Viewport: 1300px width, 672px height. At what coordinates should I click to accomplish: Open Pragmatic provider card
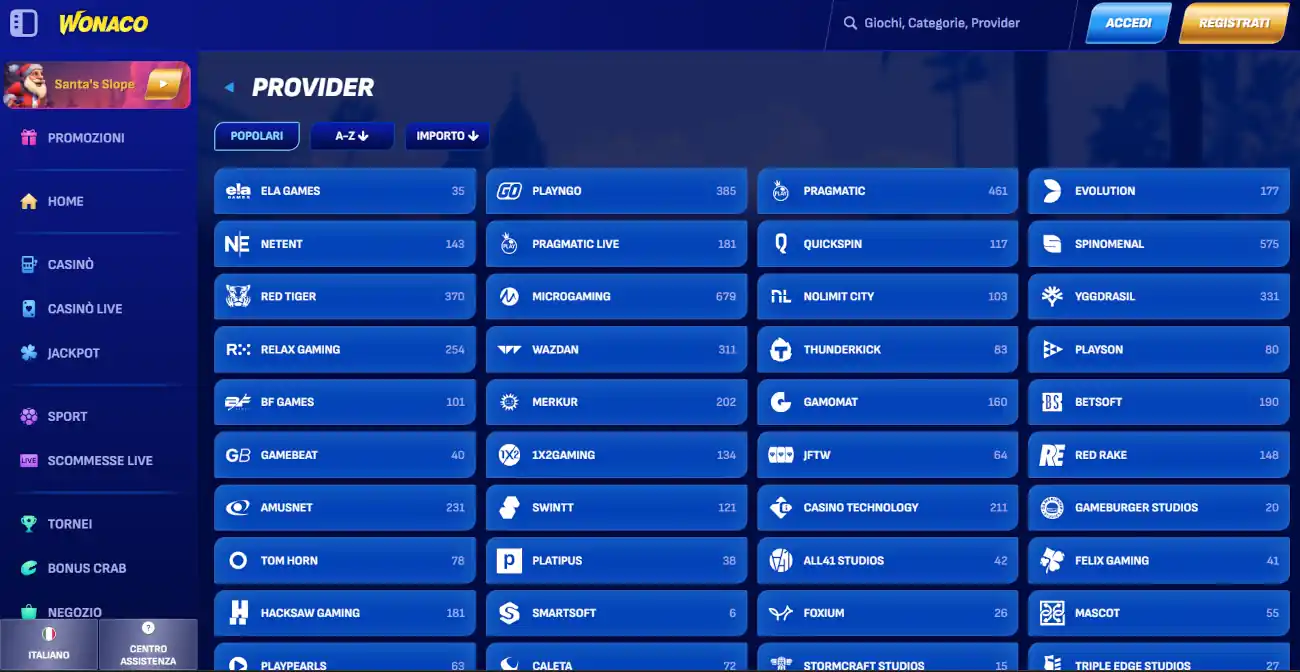[x=888, y=191]
